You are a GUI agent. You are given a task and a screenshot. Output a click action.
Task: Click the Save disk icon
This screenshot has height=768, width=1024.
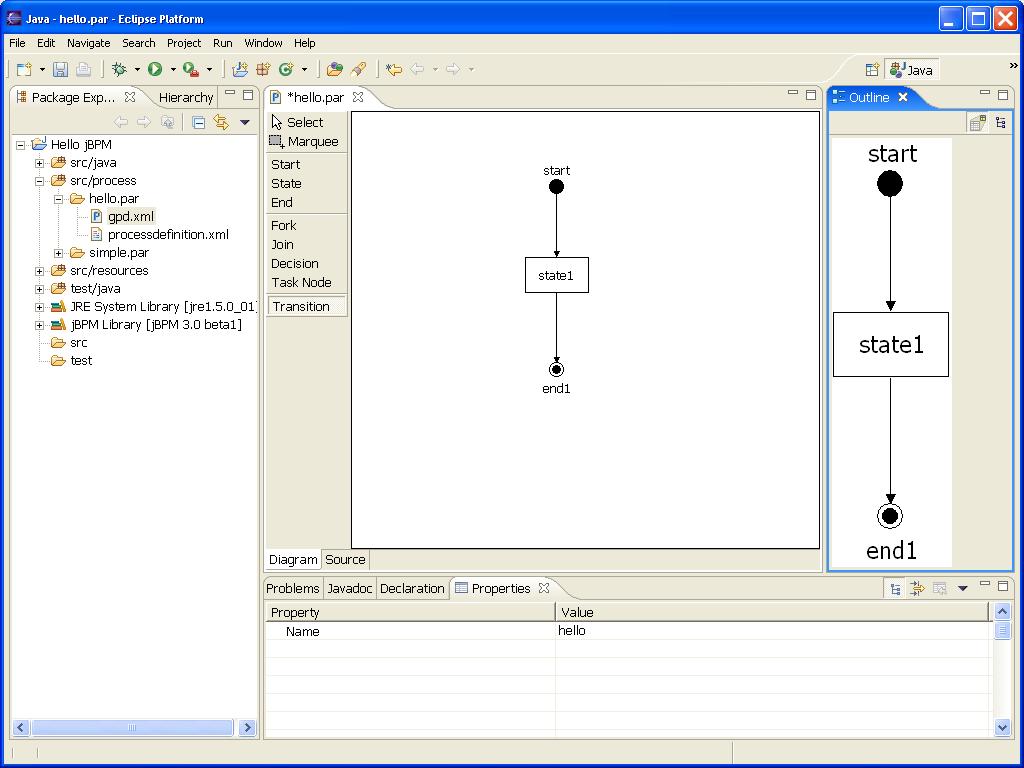tap(61, 69)
